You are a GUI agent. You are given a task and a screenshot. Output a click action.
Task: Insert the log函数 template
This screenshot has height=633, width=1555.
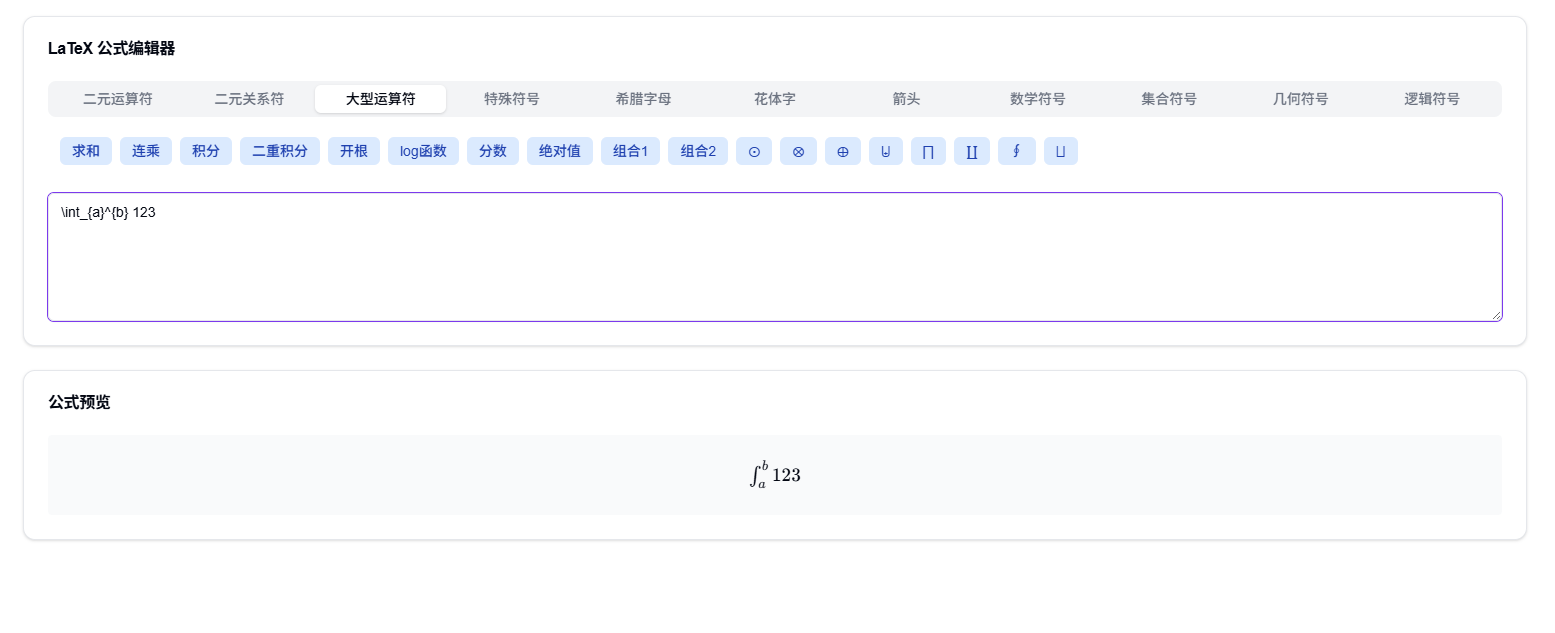click(x=423, y=151)
